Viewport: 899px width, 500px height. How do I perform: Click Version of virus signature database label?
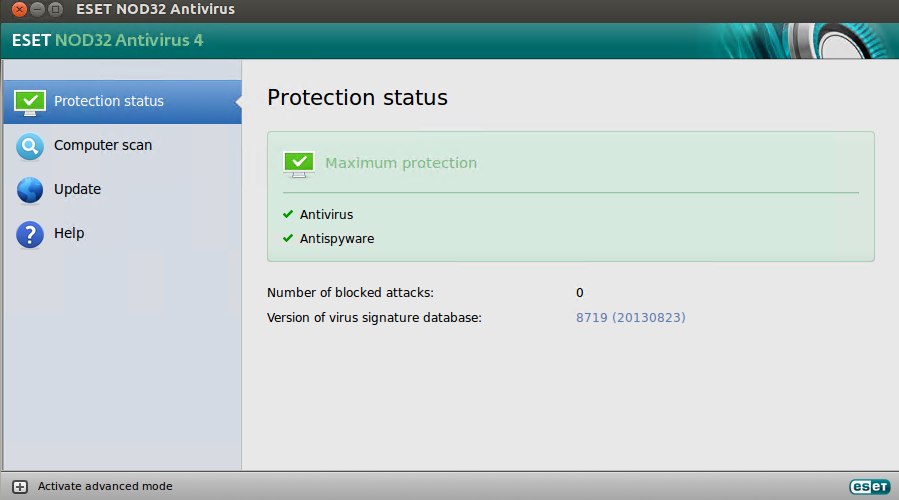(374, 318)
